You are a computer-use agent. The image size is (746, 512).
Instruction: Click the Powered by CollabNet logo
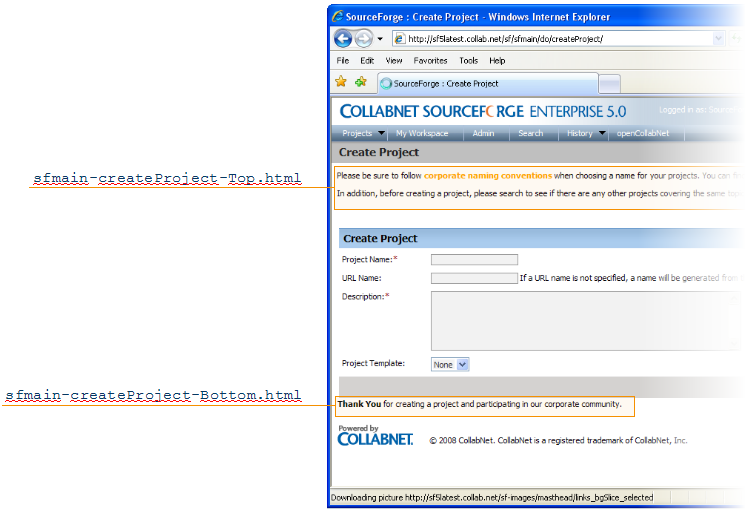375,435
